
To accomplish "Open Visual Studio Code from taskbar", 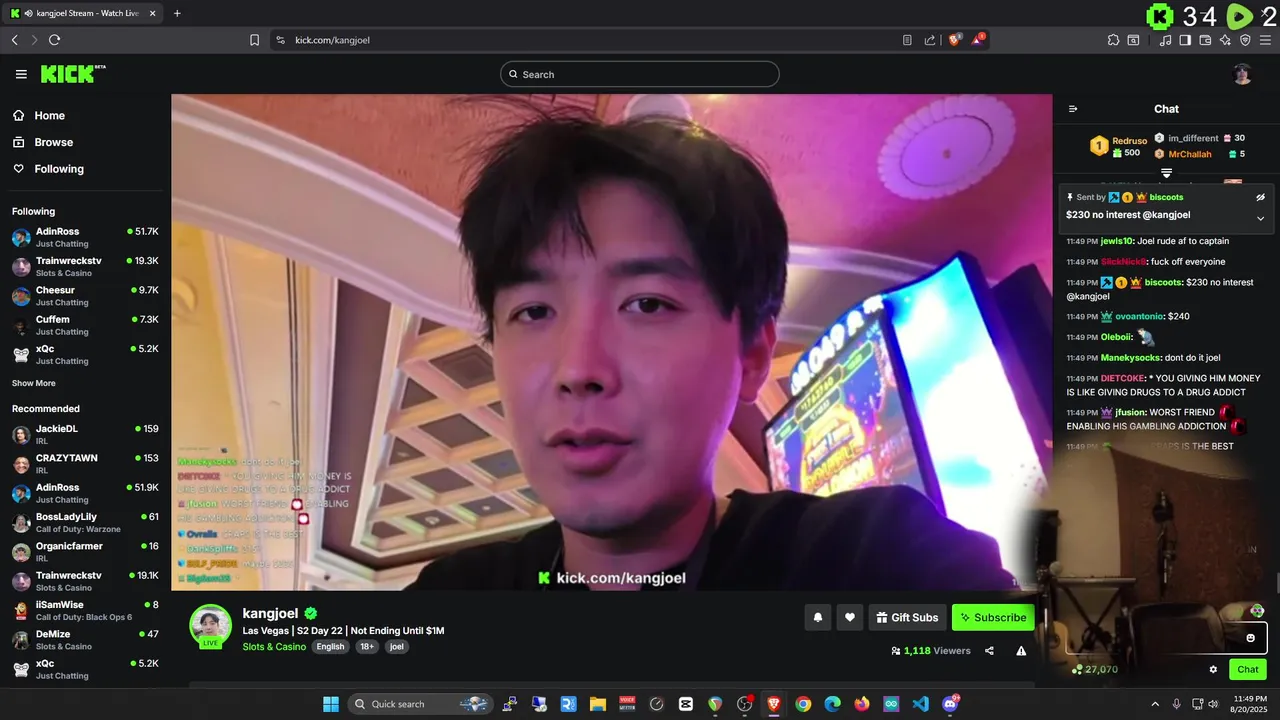I will click(921, 704).
